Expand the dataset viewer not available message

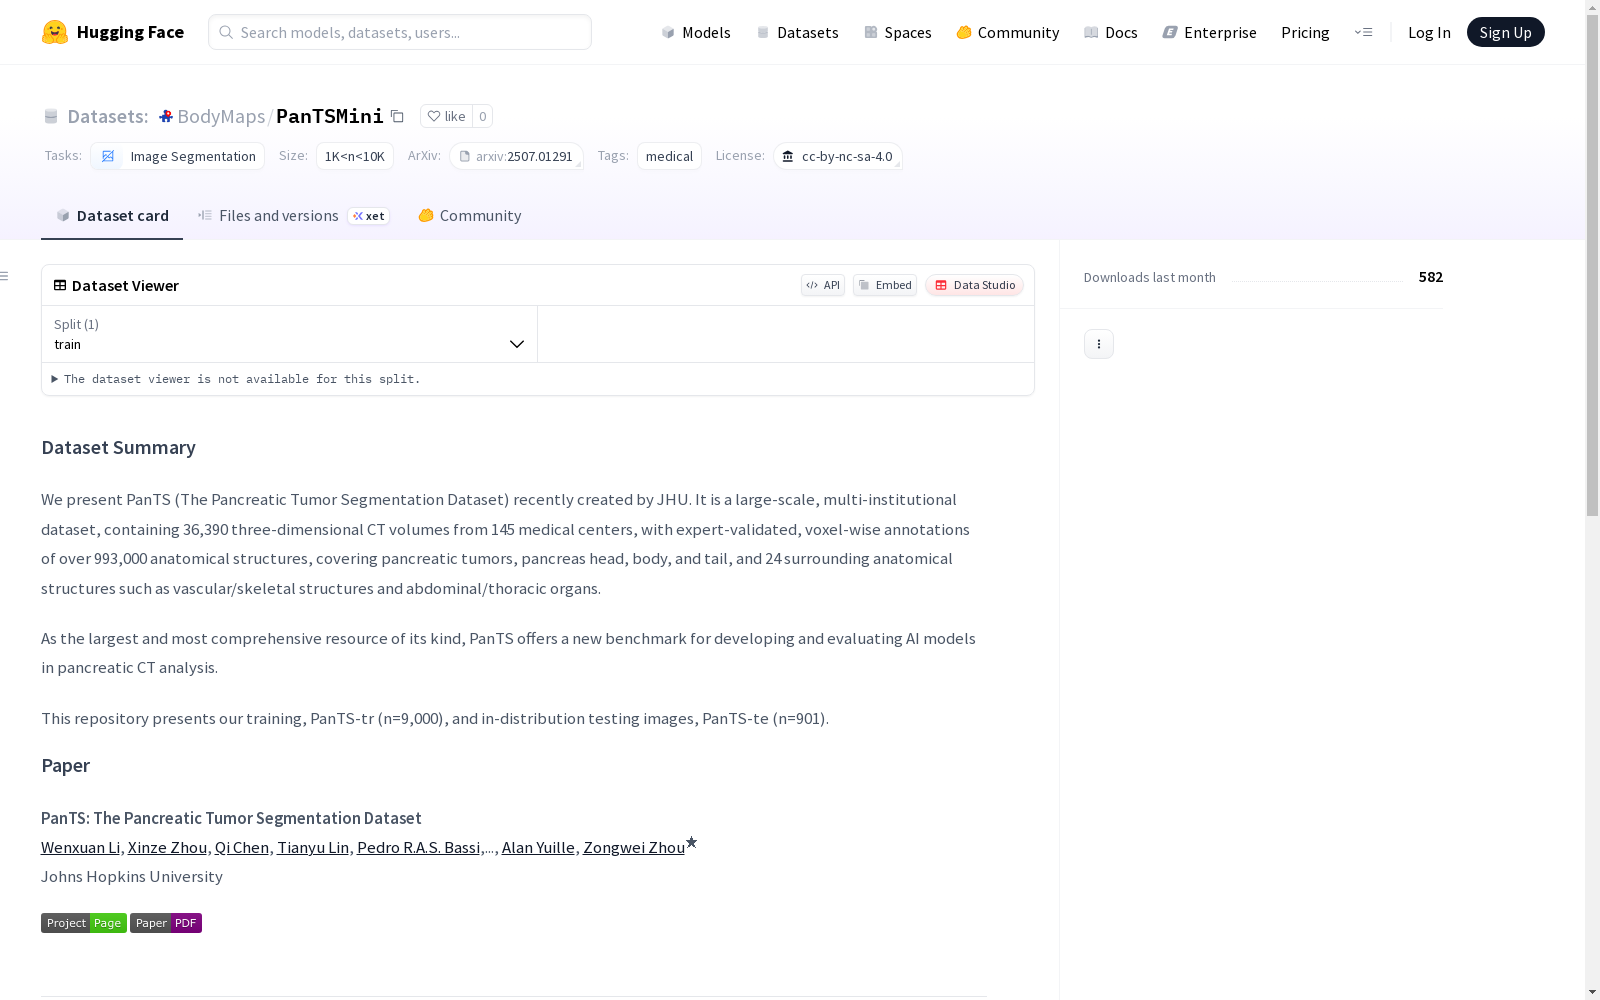click(236, 379)
